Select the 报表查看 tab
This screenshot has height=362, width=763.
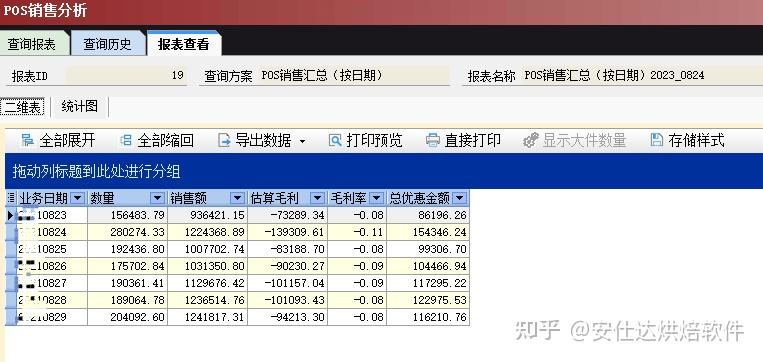(x=184, y=44)
